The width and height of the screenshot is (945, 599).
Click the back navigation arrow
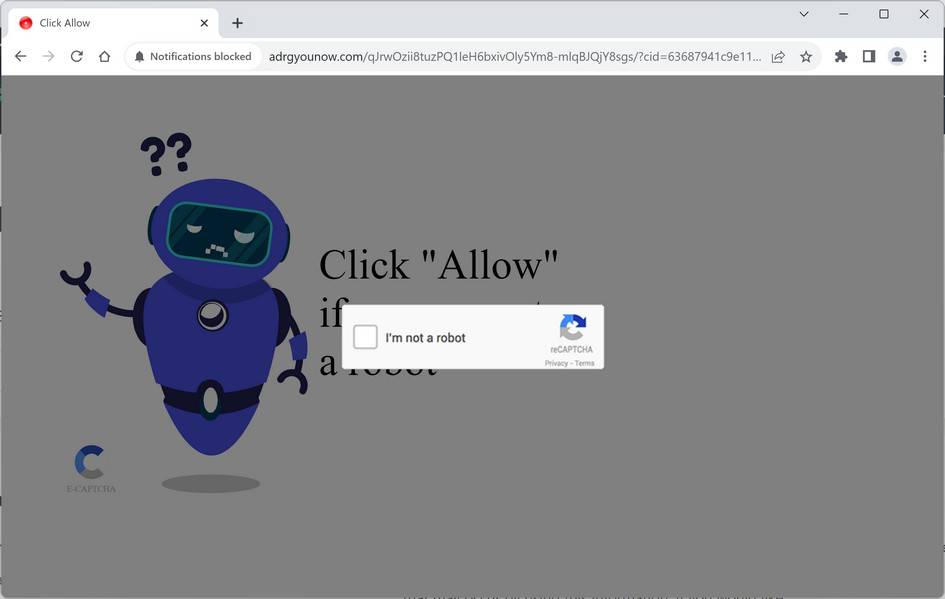point(21,56)
